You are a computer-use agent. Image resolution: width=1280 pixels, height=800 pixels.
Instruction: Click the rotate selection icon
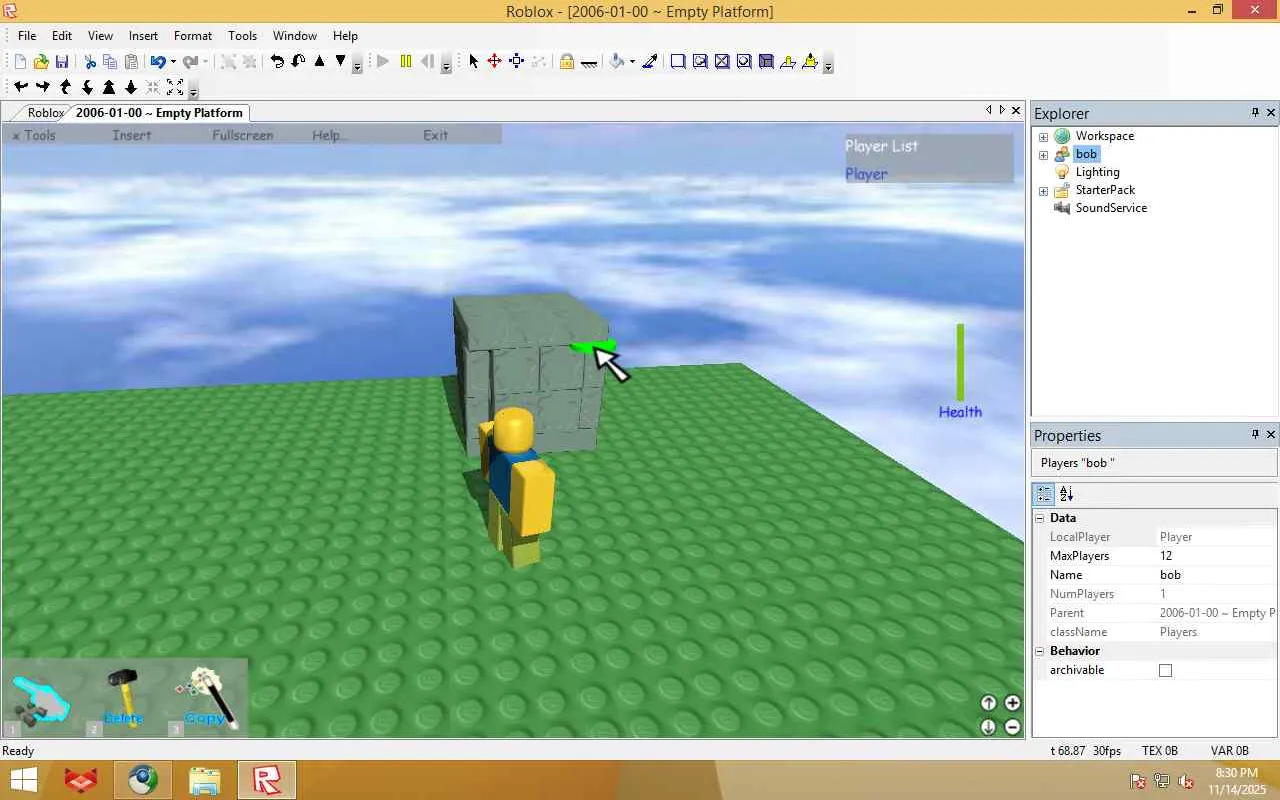pos(277,62)
